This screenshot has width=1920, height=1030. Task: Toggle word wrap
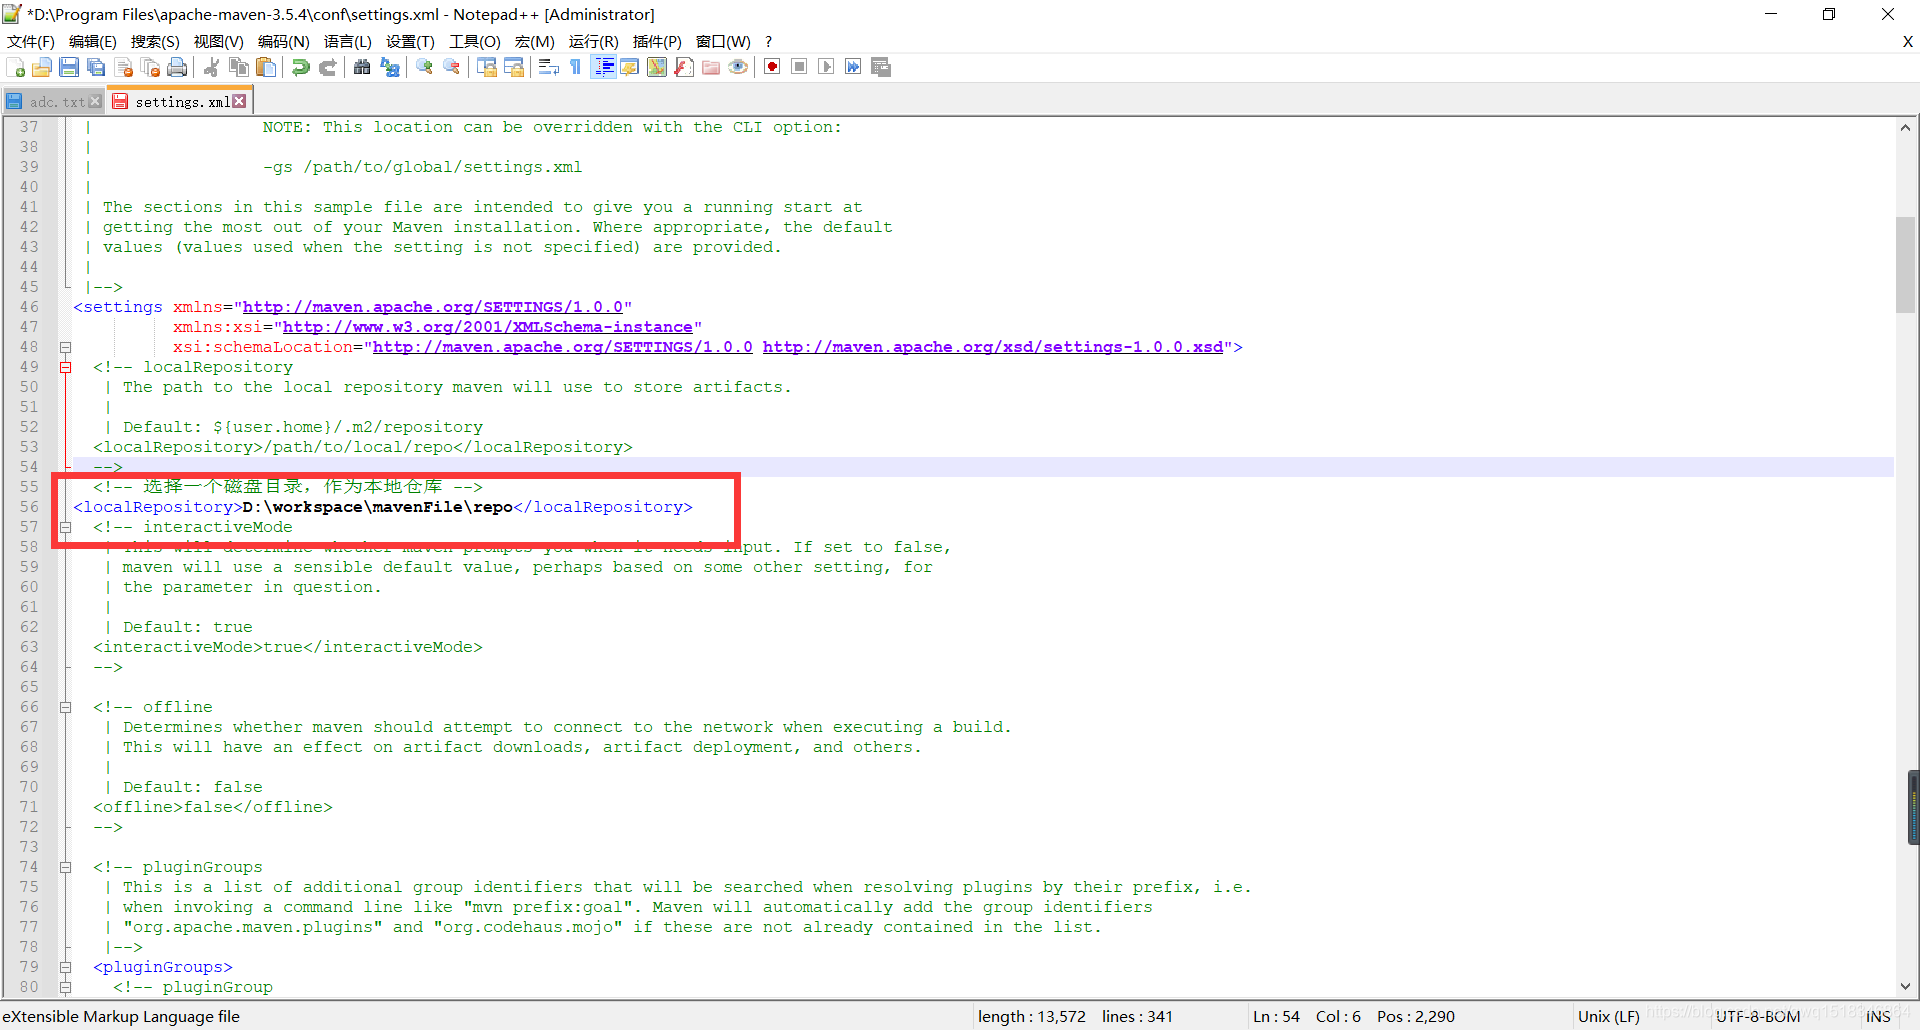click(548, 67)
